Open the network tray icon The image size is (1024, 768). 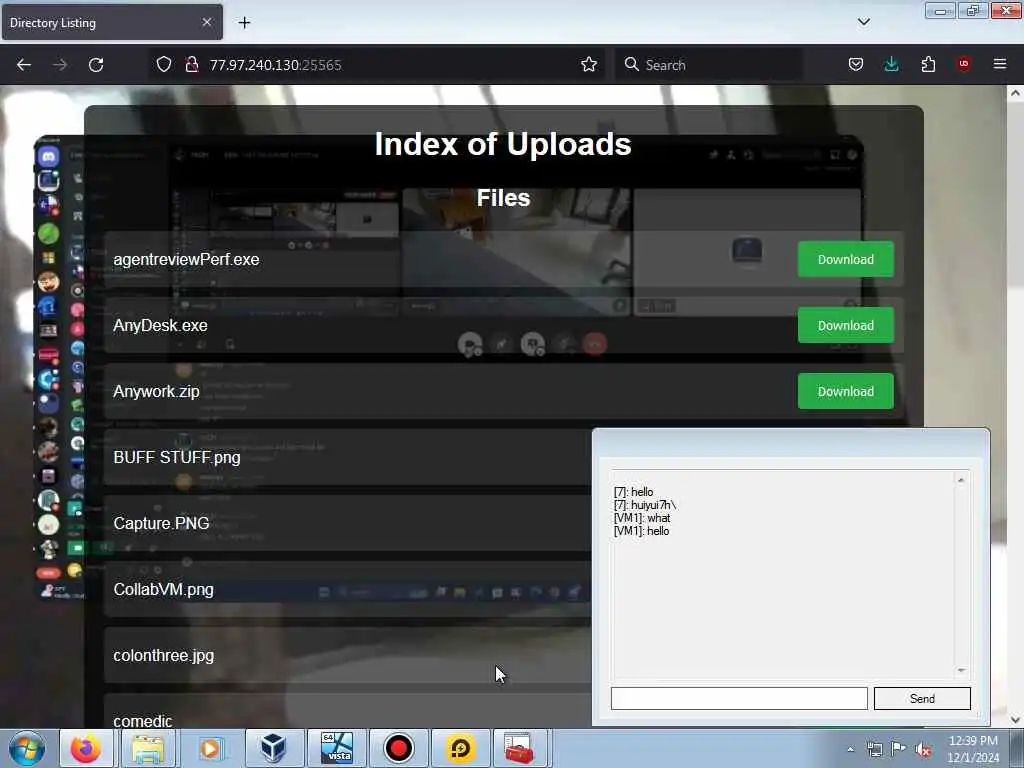(874, 749)
